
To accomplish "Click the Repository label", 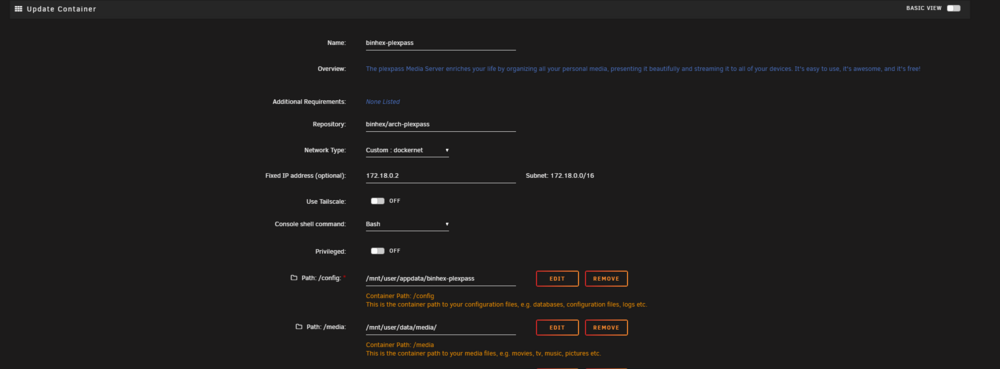I will coord(329,124).
